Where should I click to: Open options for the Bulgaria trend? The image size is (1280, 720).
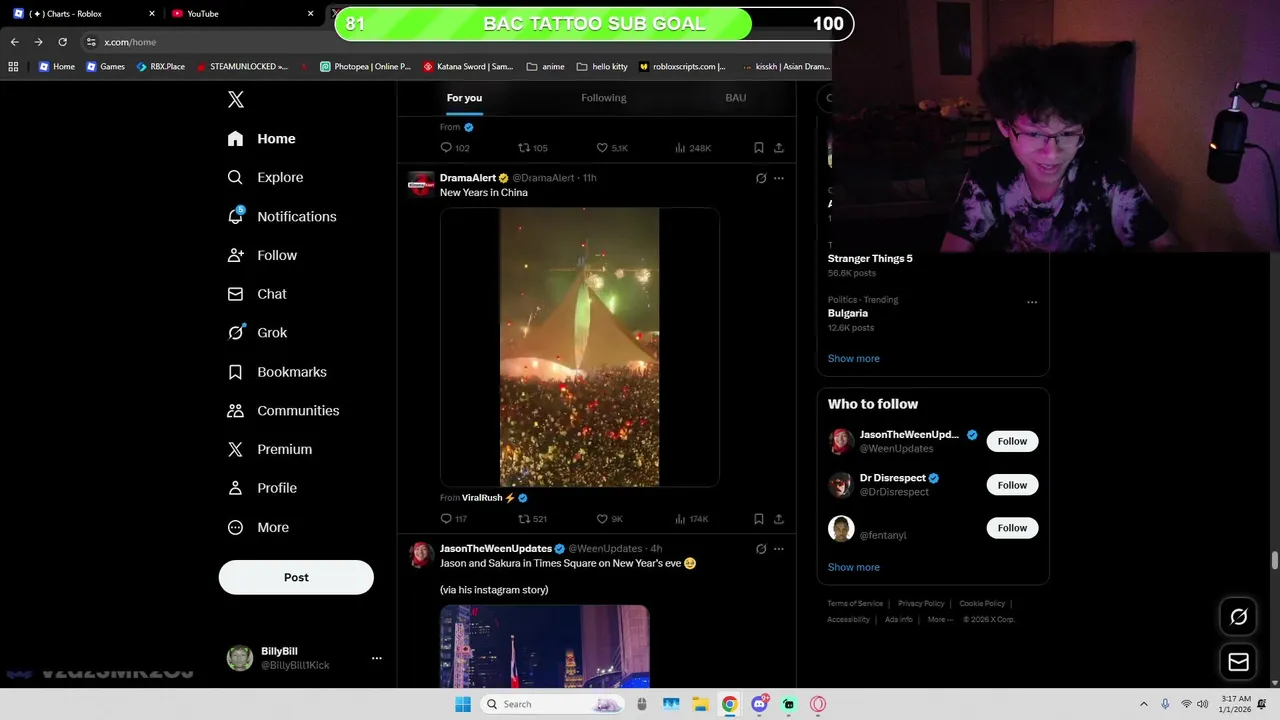coord(1032,302)
